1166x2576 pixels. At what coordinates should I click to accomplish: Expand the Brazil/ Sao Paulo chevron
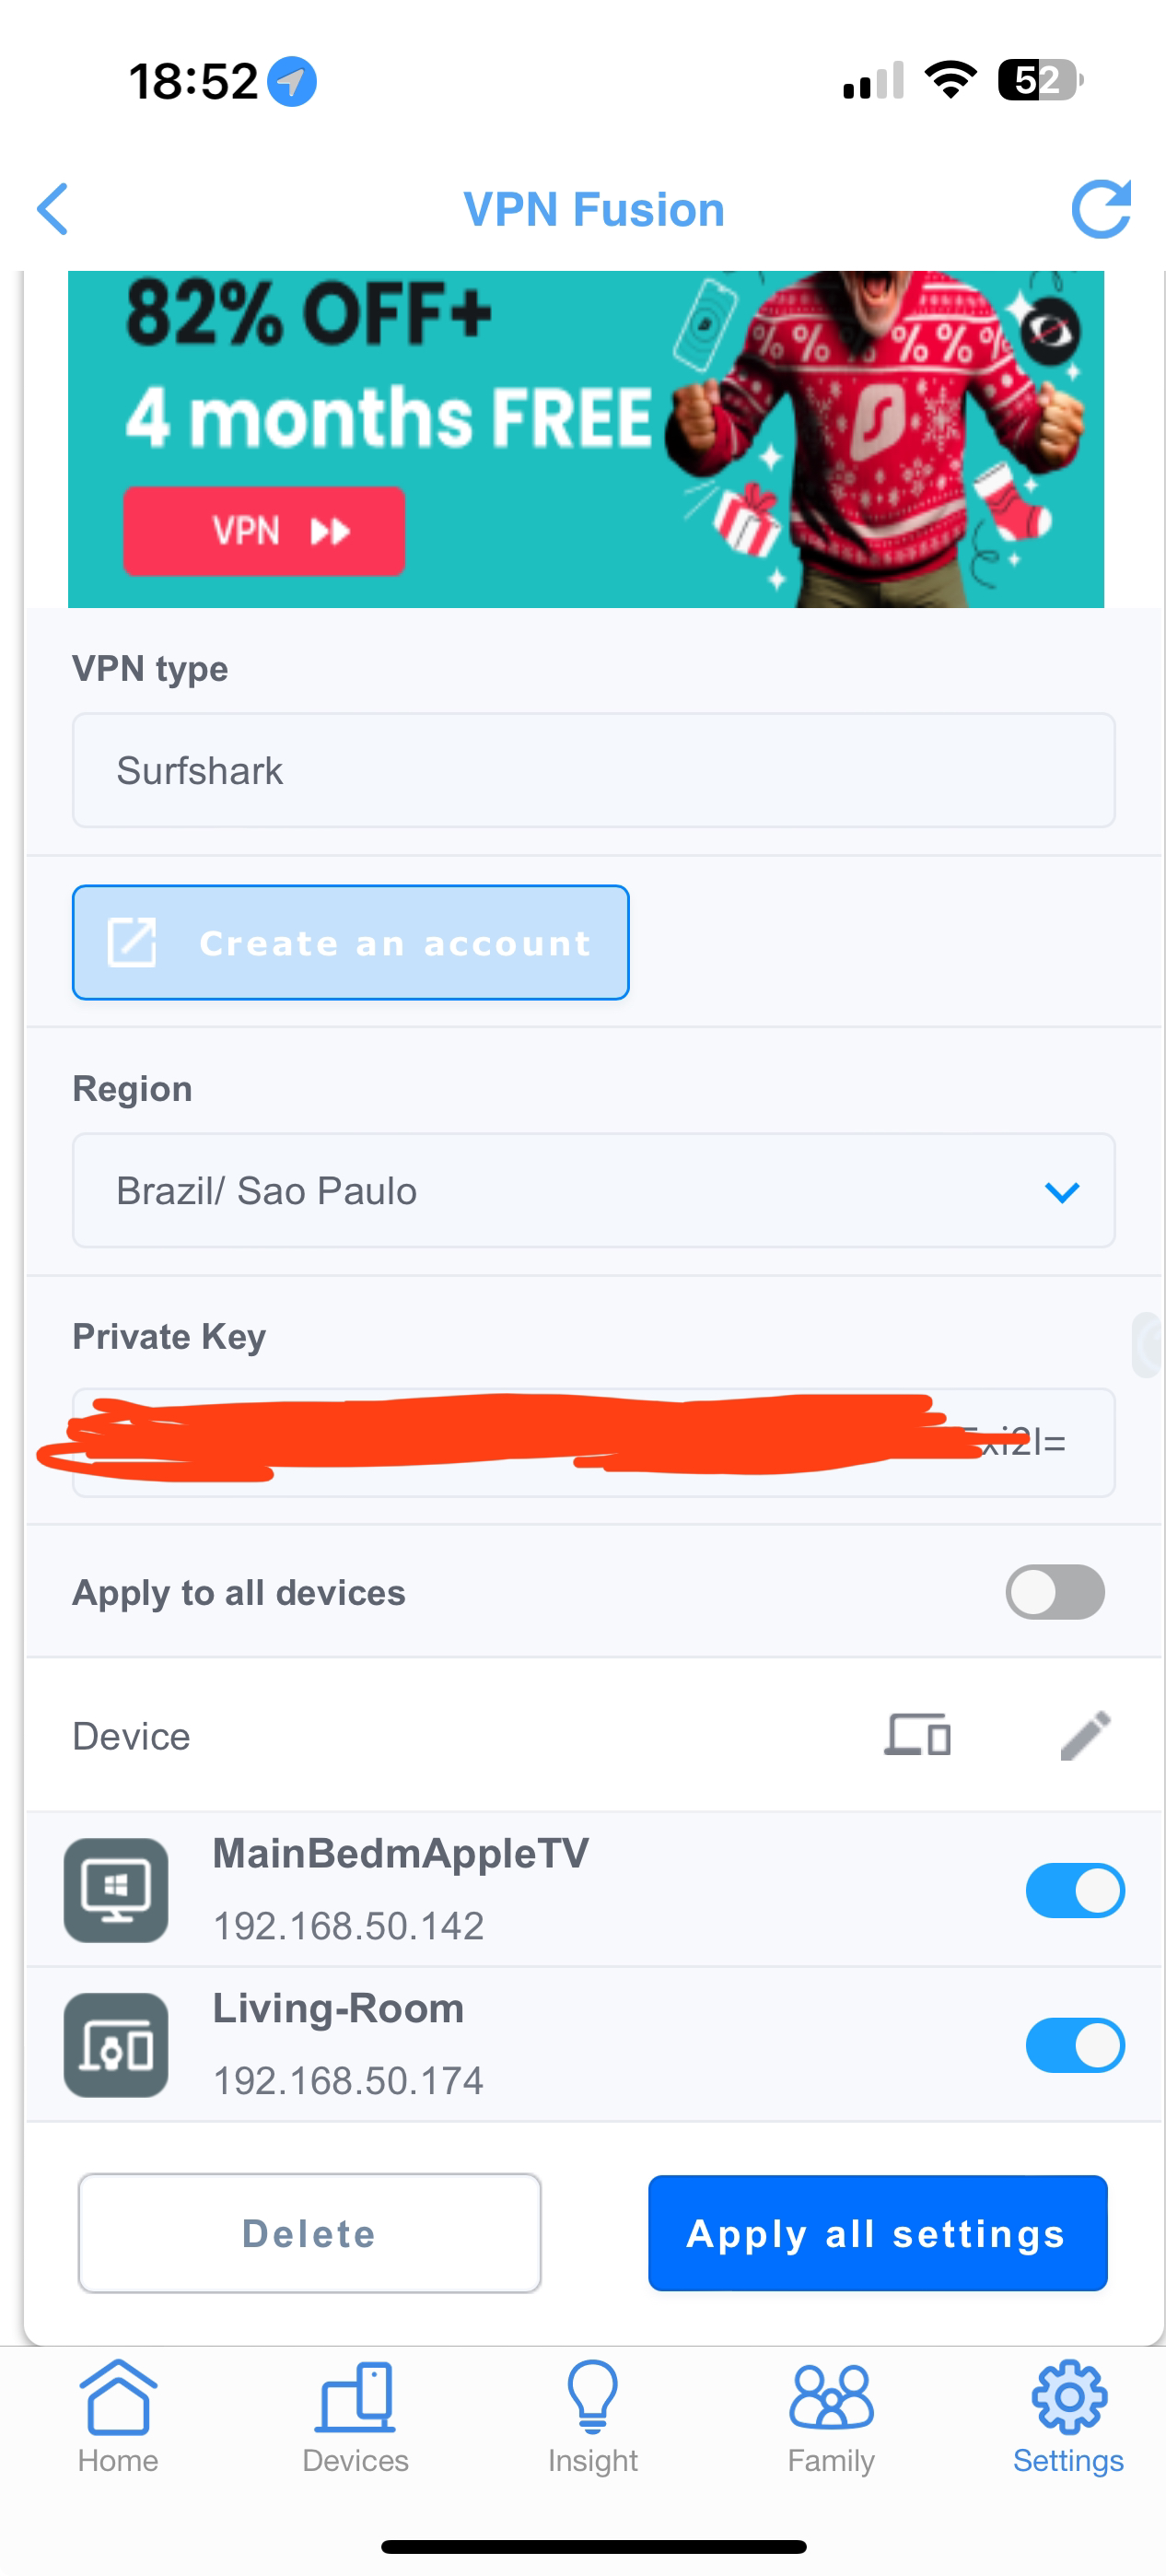pyautogui.click(x=1061, y=1191)
